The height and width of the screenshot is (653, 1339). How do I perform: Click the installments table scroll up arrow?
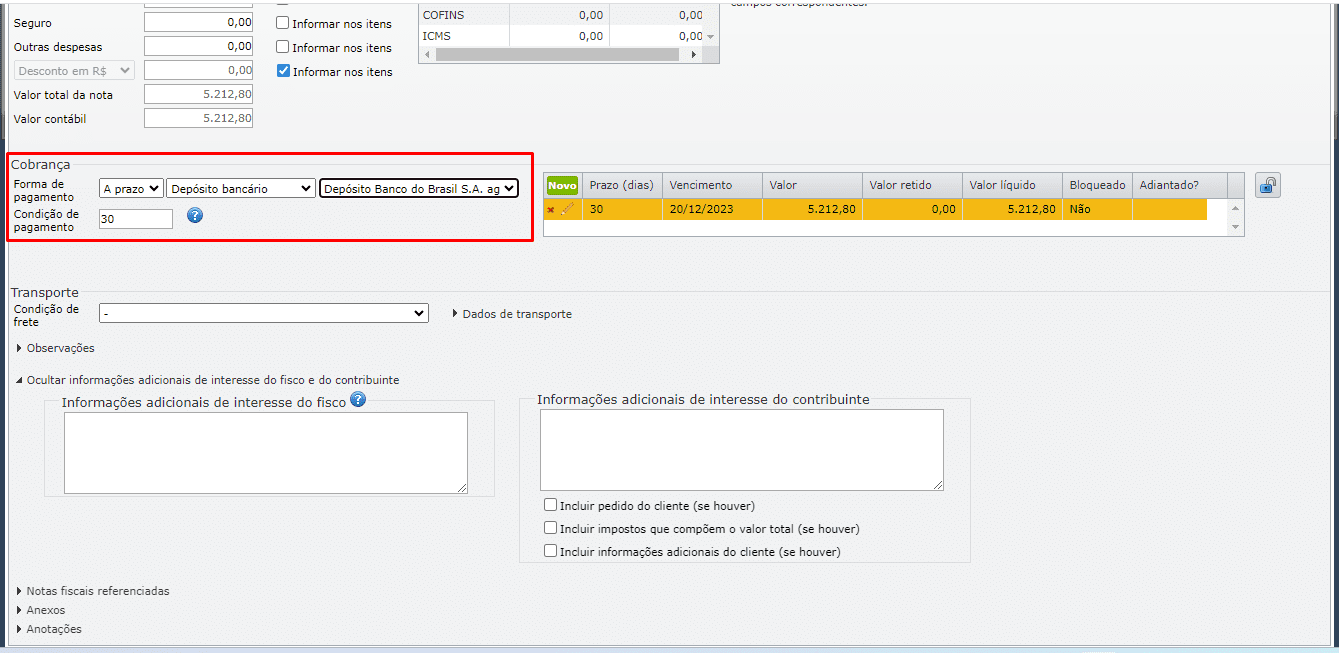(1236, 208)
